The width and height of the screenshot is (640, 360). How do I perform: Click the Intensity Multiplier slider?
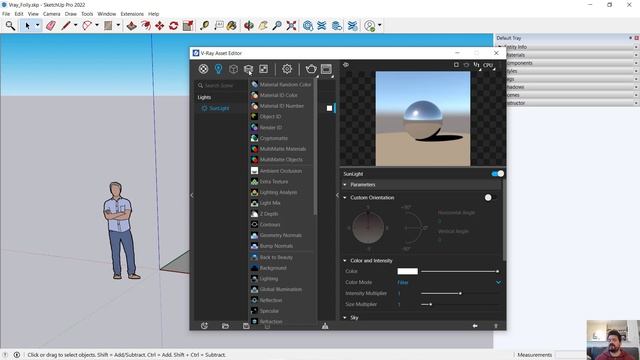coord(460,293)
